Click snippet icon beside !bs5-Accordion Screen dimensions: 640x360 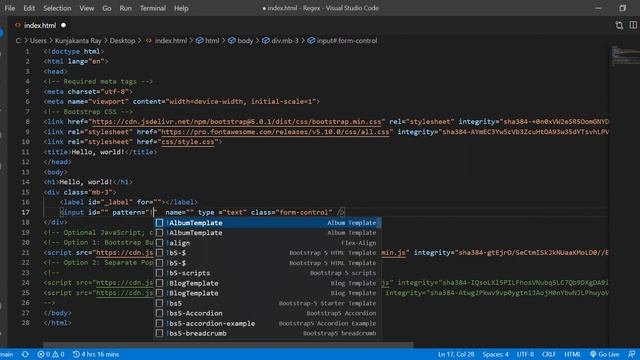pos(160,313)
